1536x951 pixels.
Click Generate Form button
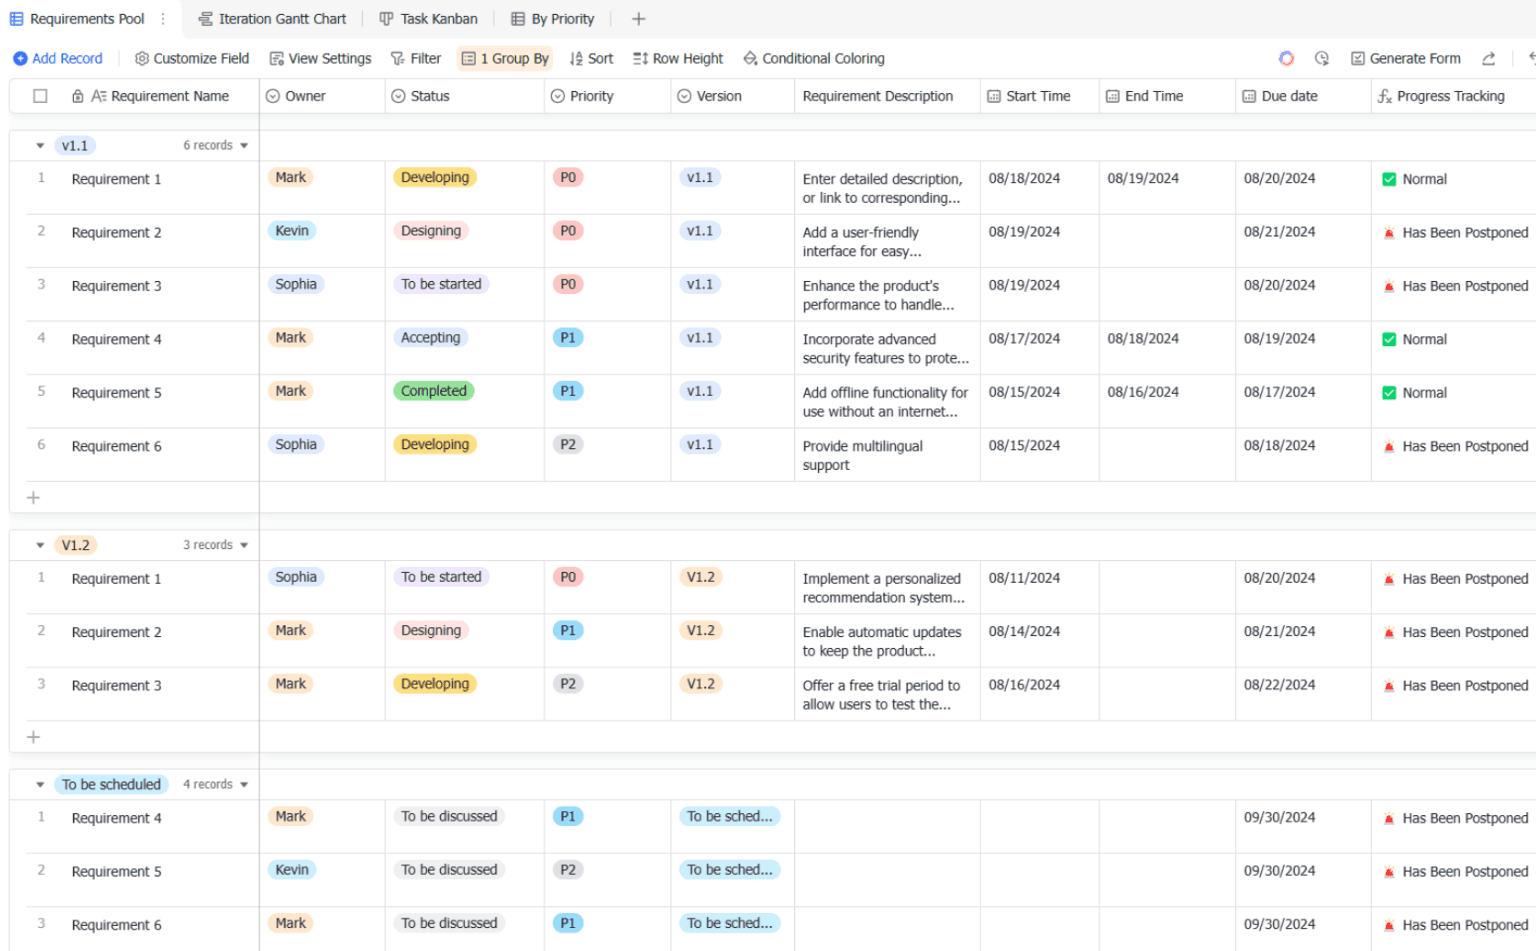point(1405,59)
